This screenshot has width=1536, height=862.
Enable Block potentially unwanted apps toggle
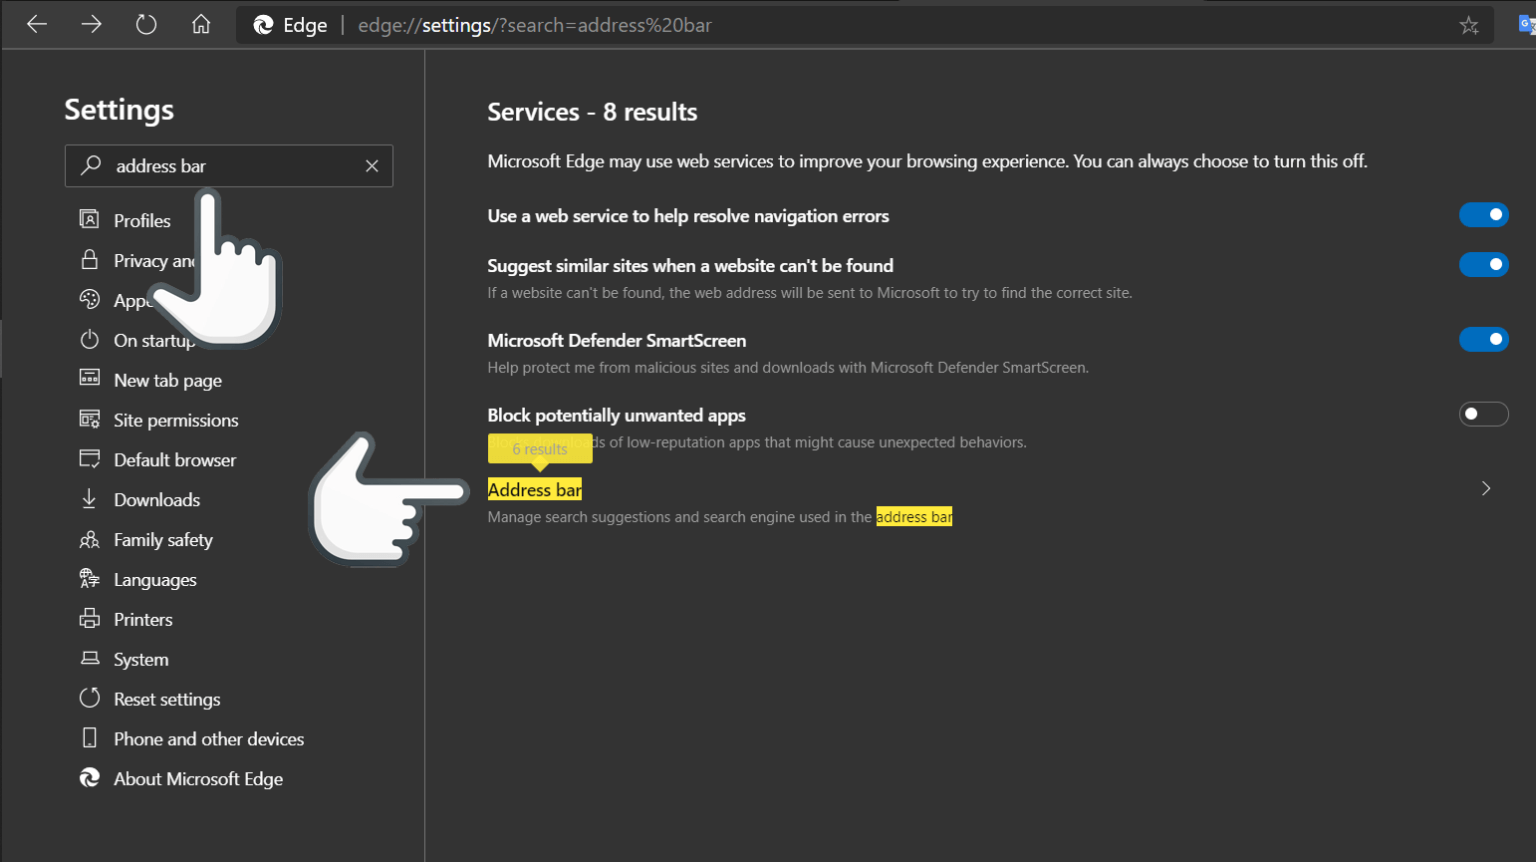point(1484,414)
